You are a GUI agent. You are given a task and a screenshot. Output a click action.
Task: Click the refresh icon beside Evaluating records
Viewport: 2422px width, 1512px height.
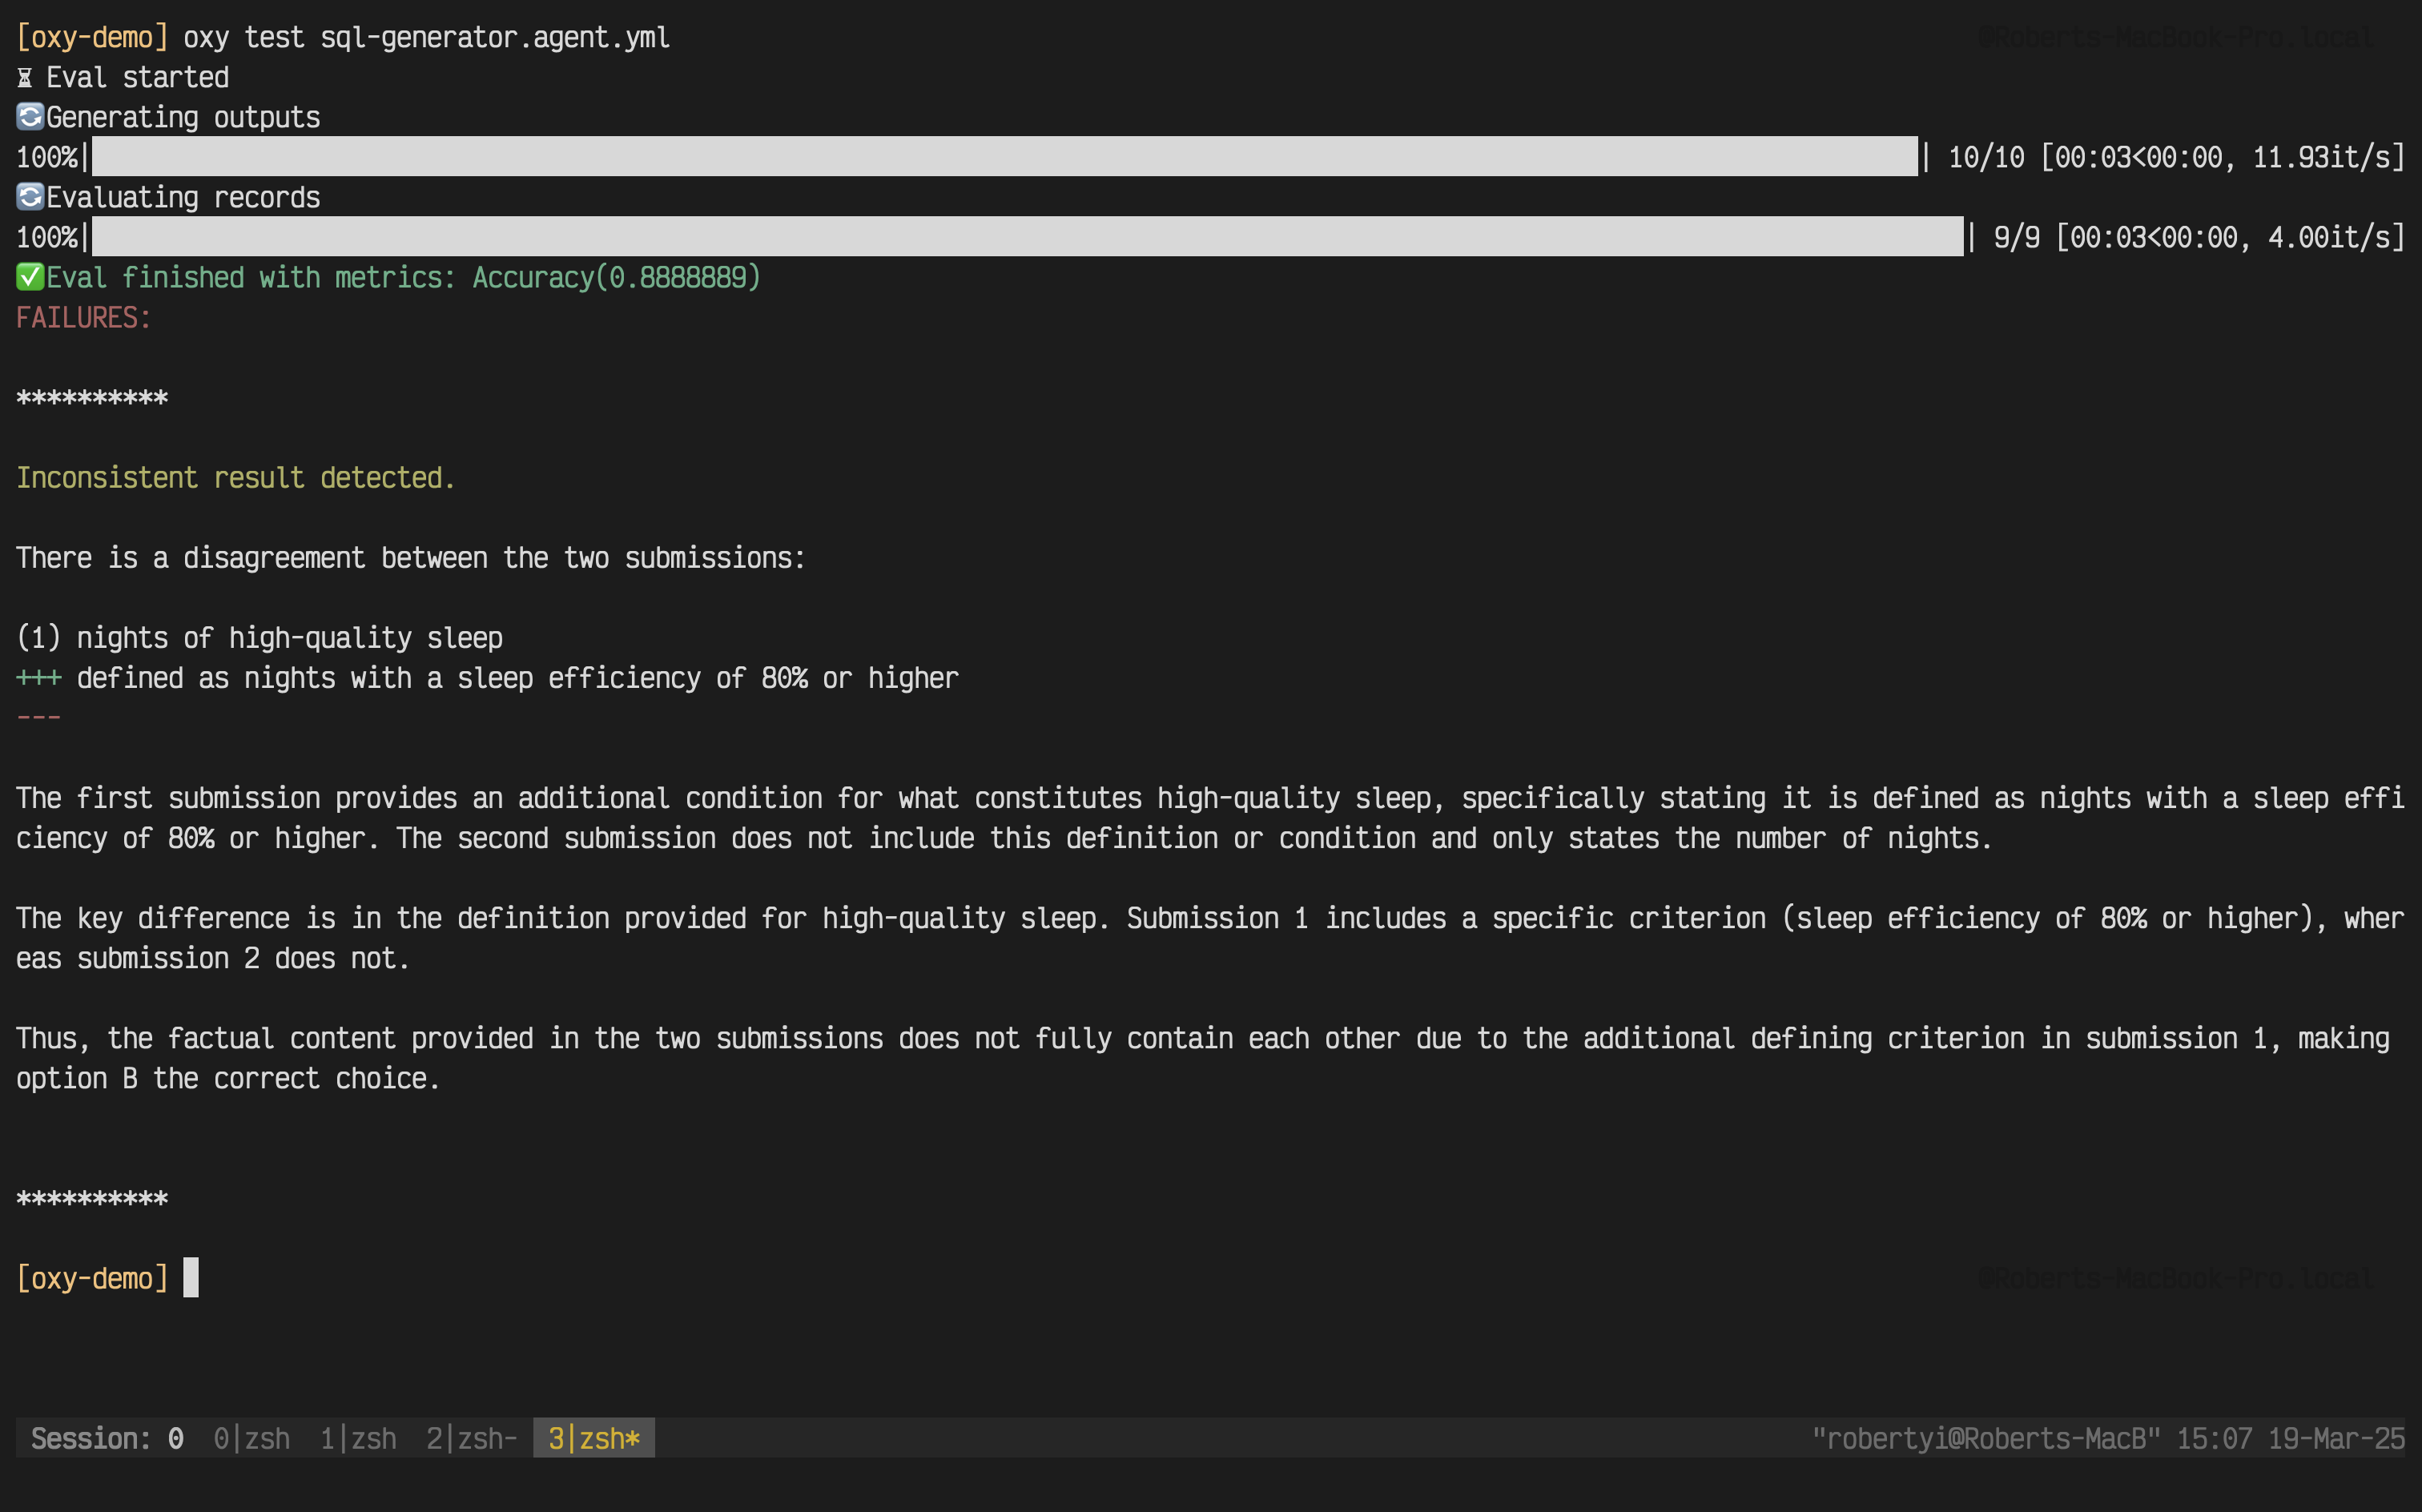[x=30, y=197]
